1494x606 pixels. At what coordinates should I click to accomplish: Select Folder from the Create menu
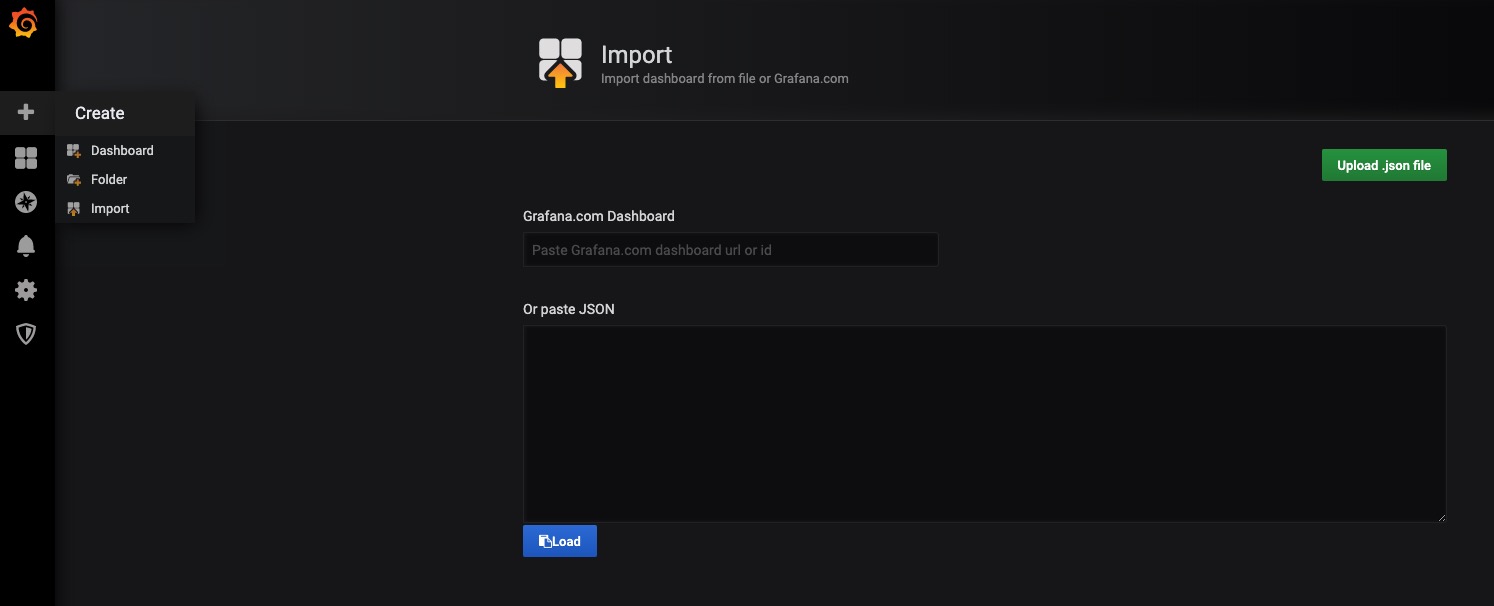point(109,180)
